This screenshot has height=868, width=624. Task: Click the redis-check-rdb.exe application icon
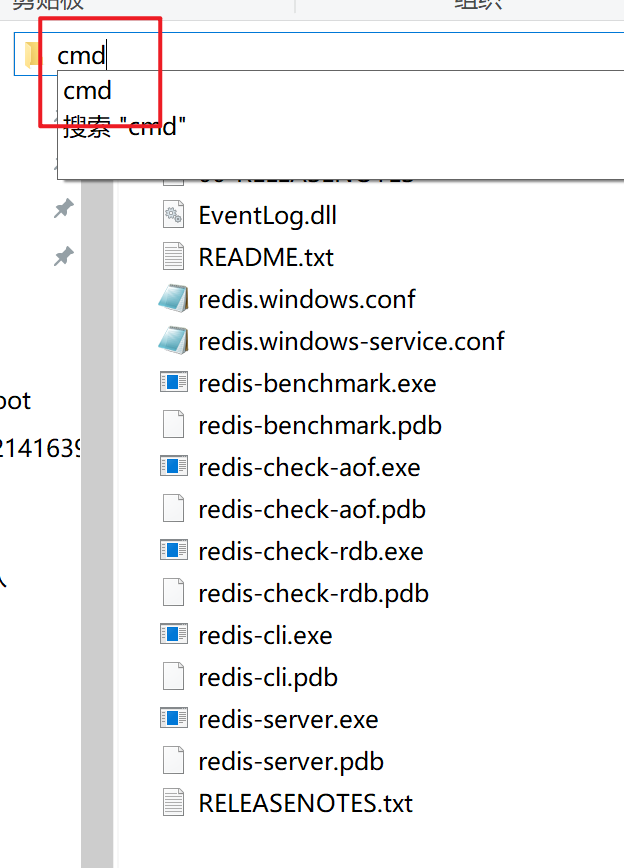pyautogui.click(x=174, y=550)
